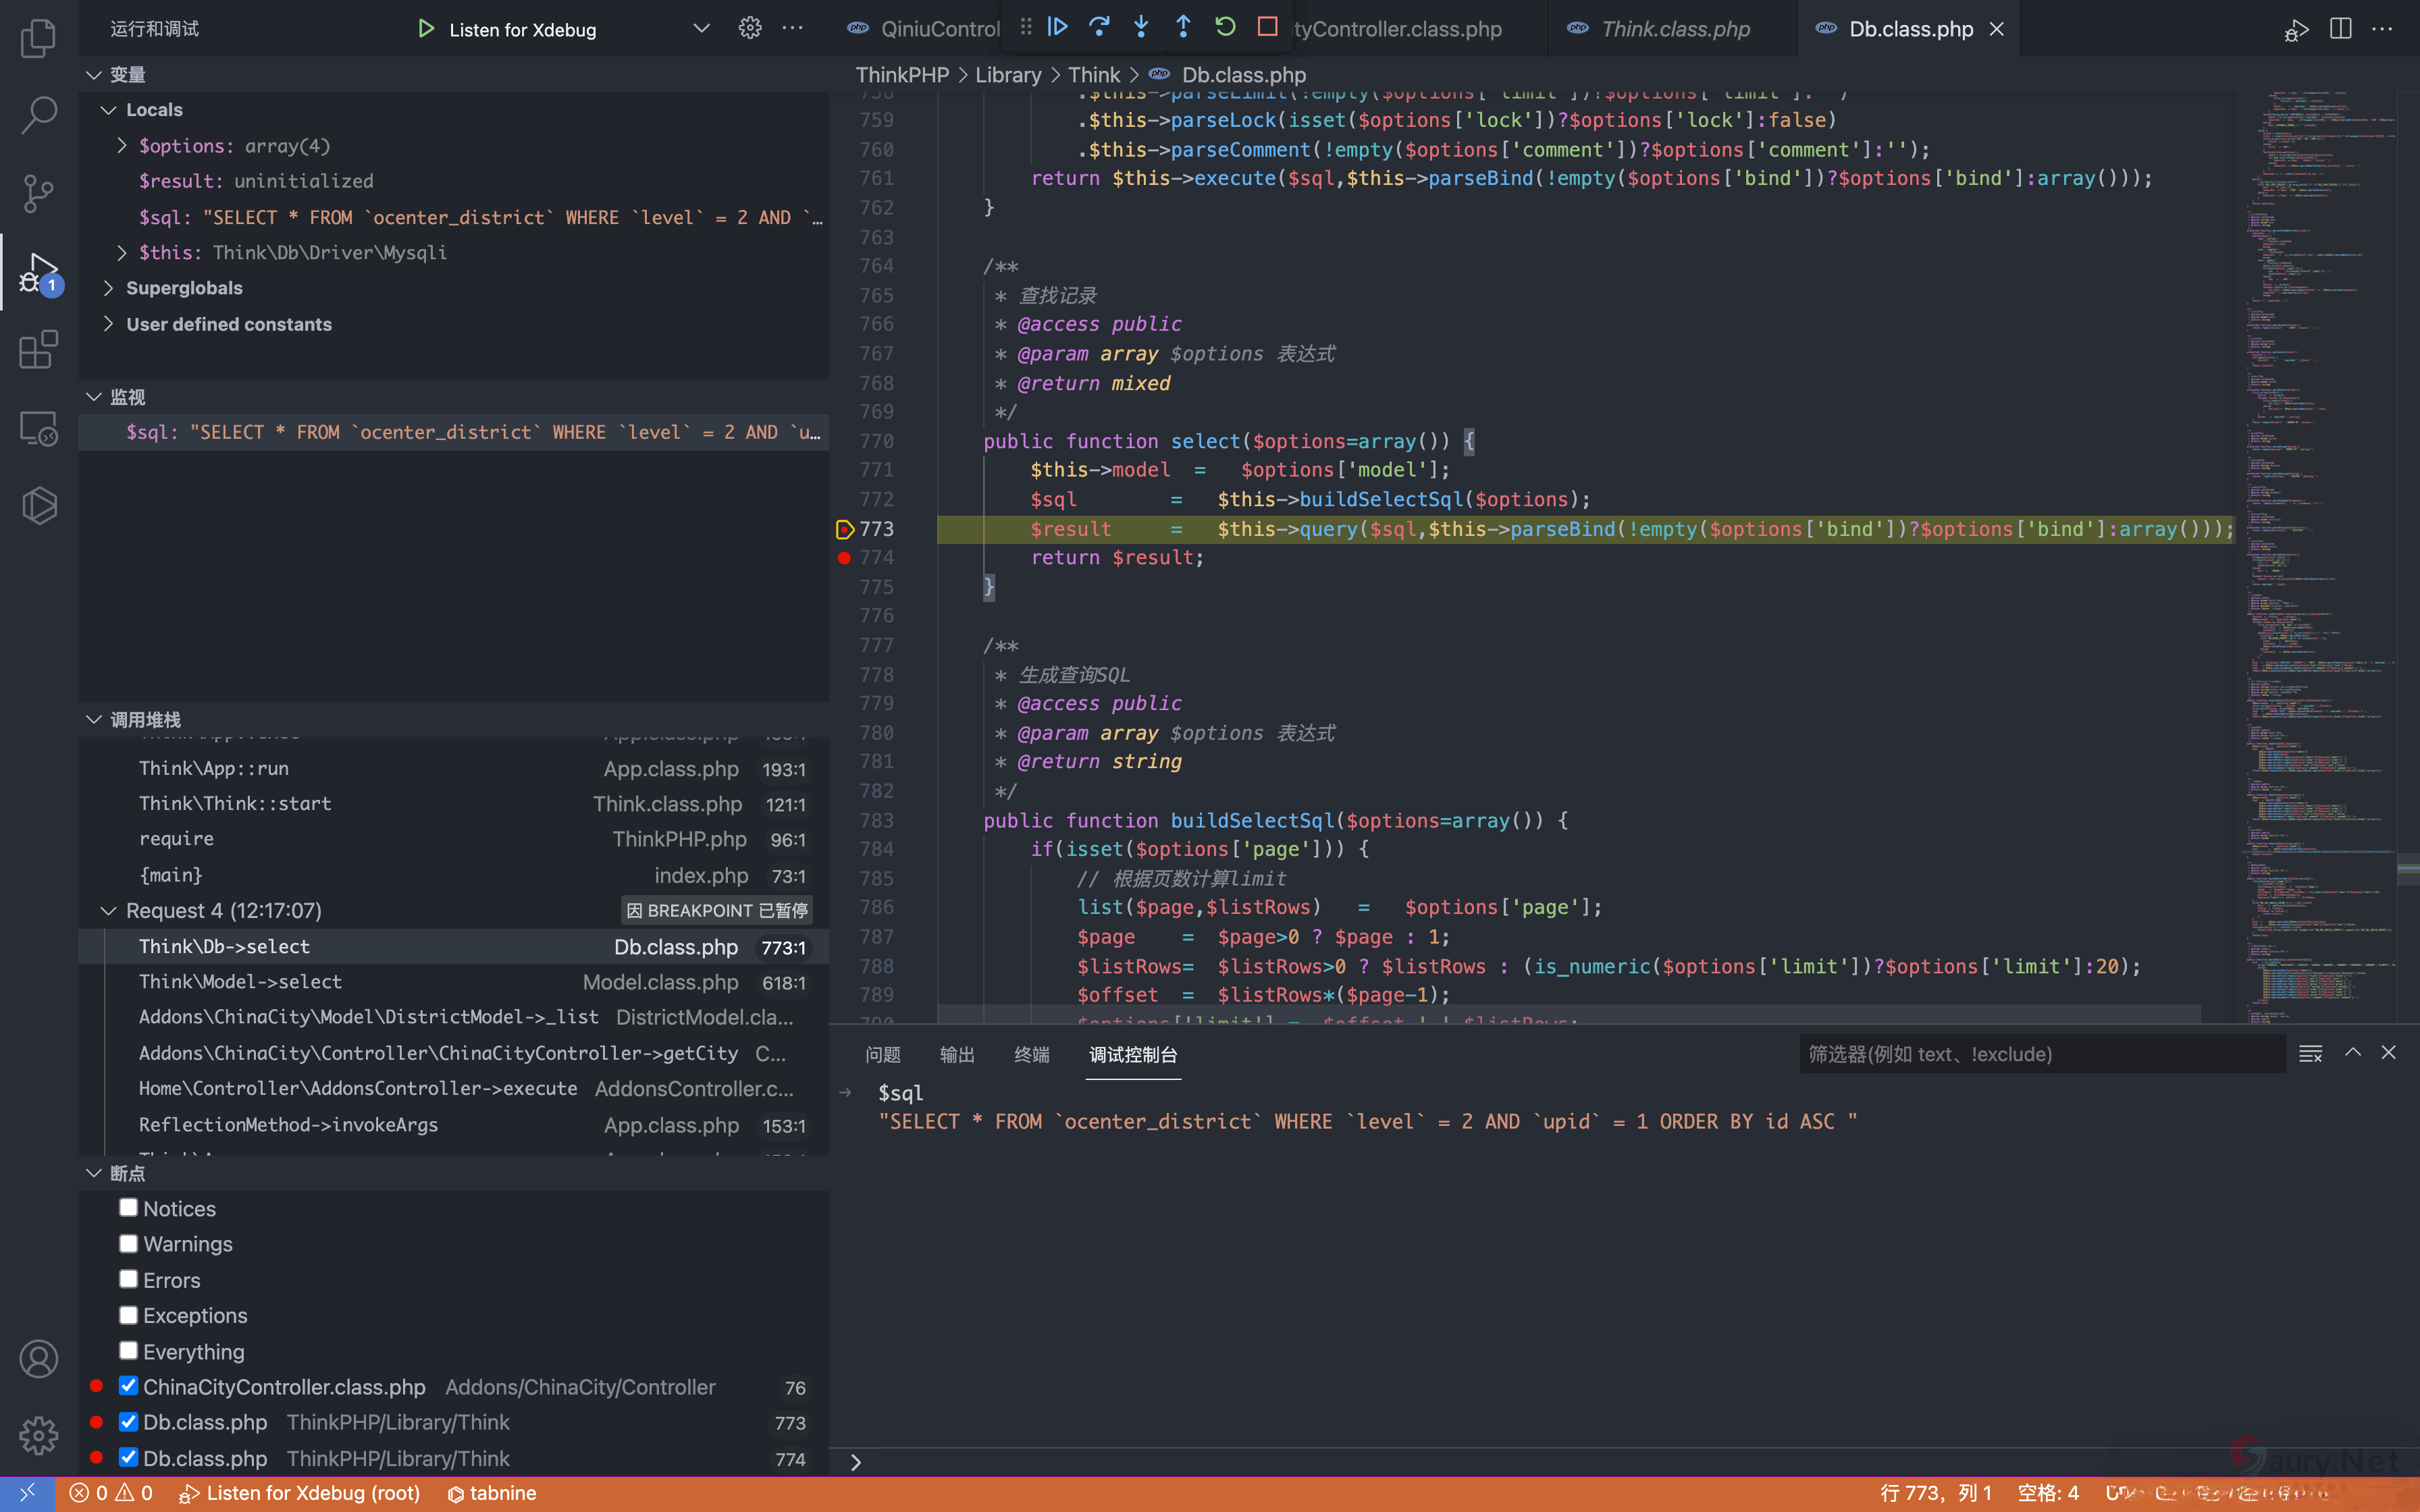Screen dimensions: 2420x1512
Task: Open the debug configuration dropdown
Action: coord(701,28)
